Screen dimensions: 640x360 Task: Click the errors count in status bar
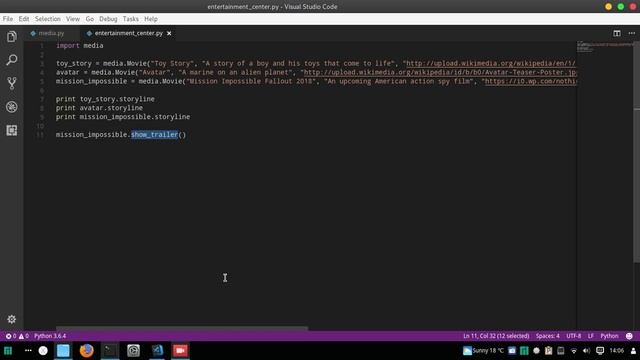click(11, 336)
